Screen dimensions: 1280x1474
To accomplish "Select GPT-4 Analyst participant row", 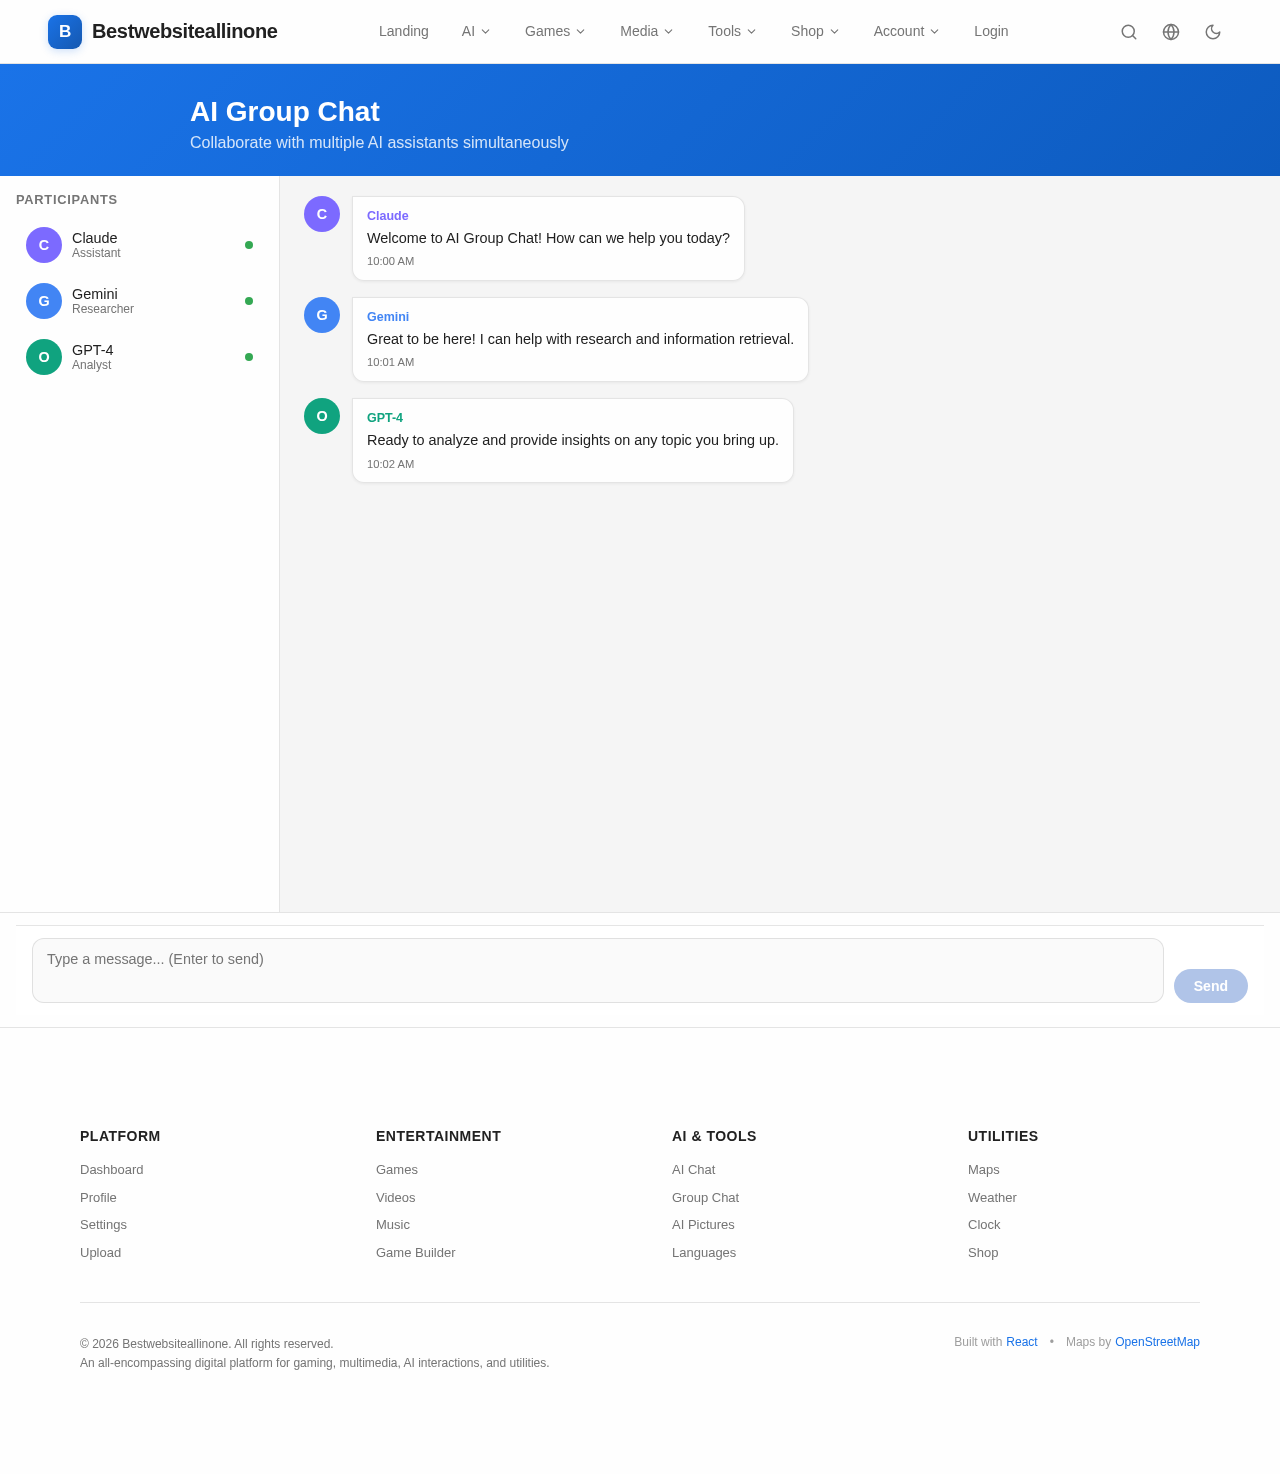I will pyautogui.click(x=140, y=357).
